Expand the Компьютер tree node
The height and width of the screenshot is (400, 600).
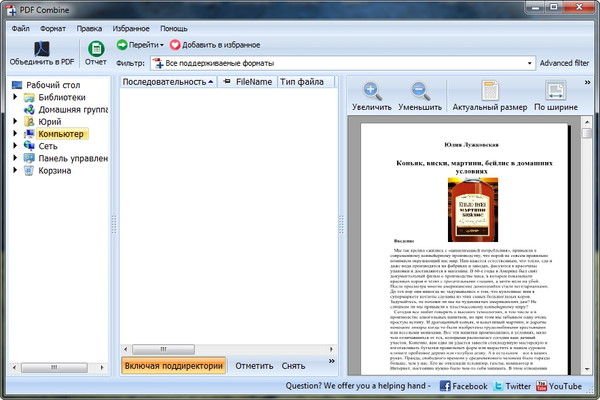(x=15, y=133)
